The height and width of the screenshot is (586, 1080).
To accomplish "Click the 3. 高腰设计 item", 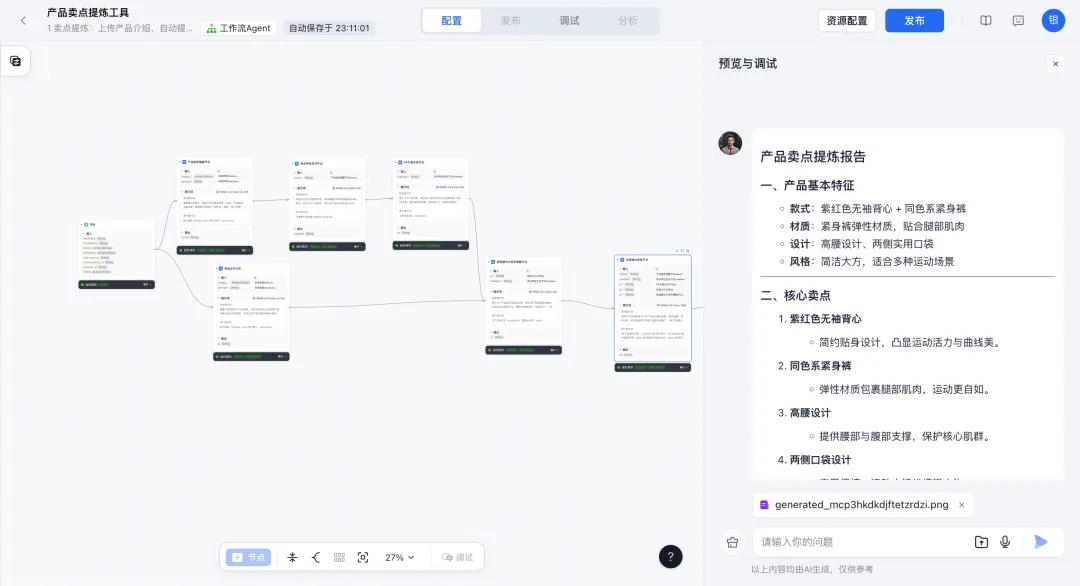I will pyautogui.click(x=804, y=412).
